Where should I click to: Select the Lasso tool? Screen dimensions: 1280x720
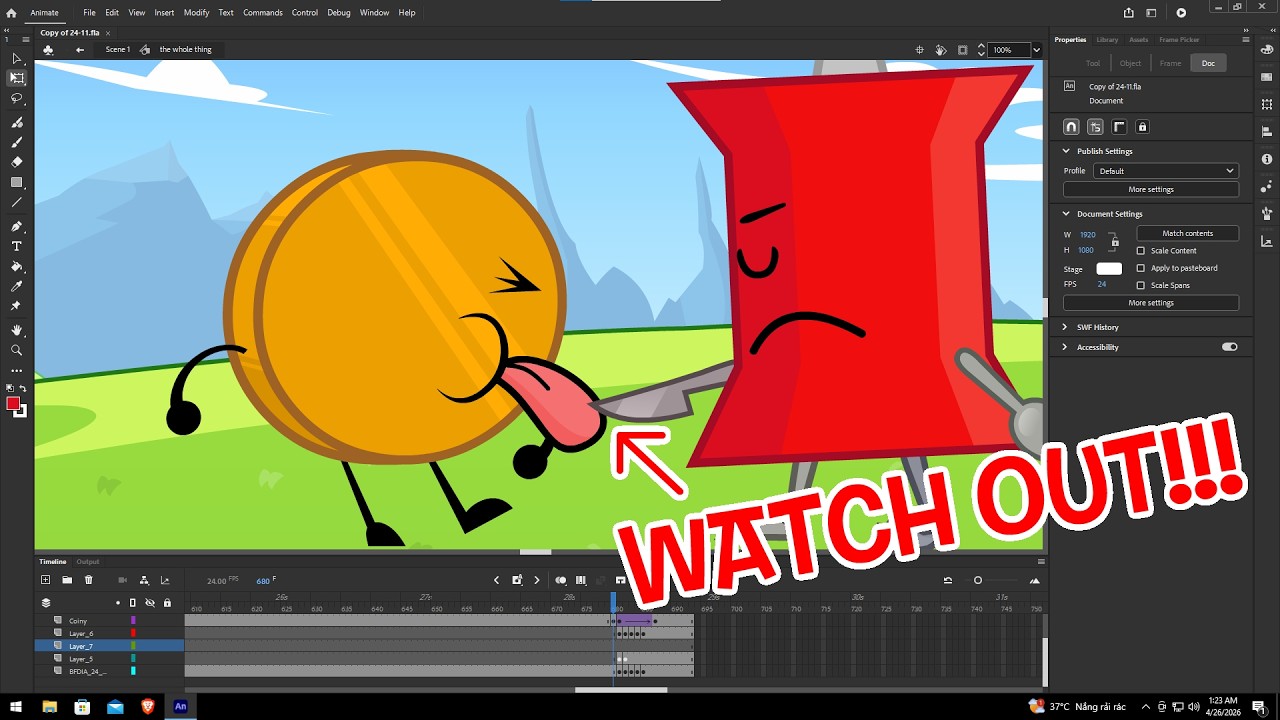coord(16,99)
